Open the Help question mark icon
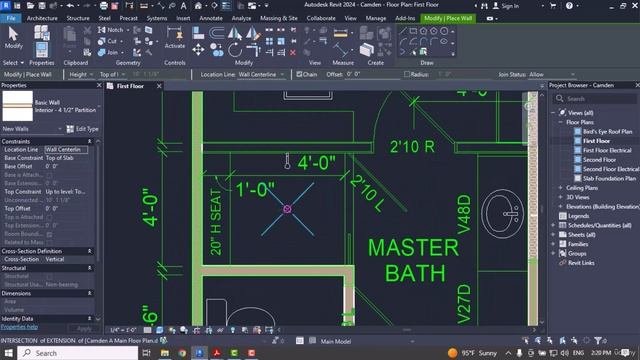 coord(569,6)
